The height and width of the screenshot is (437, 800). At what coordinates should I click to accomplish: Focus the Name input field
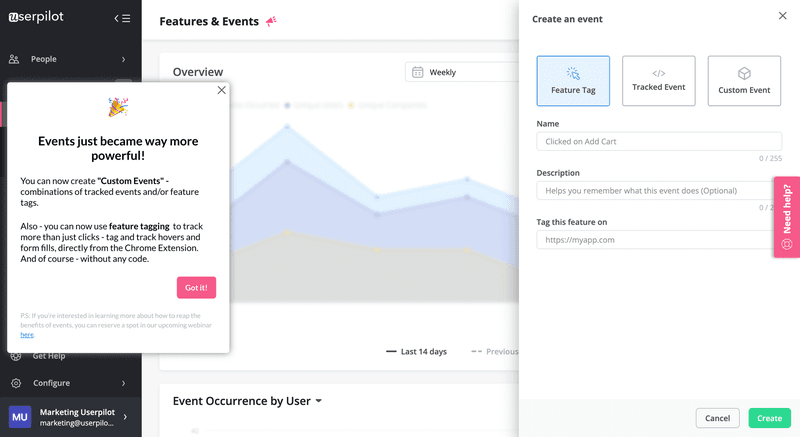pyautogui.click(x=659, y=141)
